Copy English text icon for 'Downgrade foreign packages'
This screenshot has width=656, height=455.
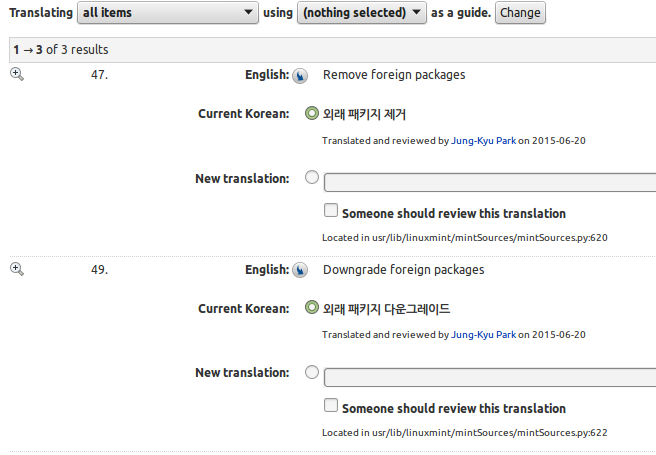pos(300,270)
